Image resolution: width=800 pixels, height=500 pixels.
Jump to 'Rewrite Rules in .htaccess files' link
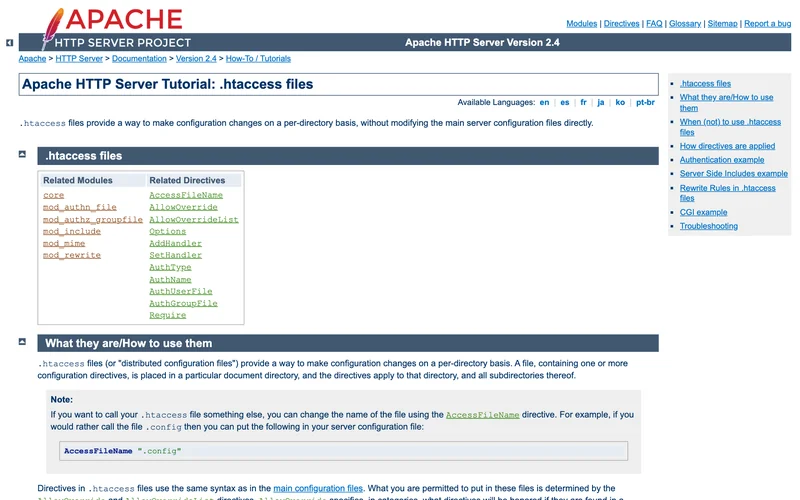728,193
